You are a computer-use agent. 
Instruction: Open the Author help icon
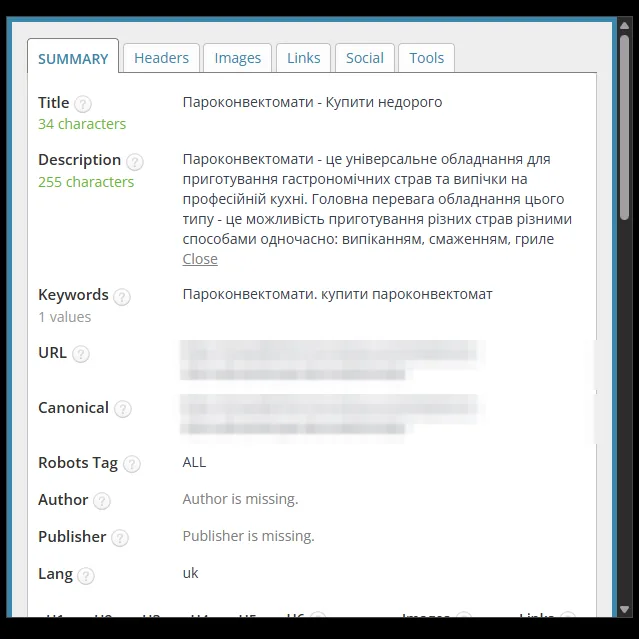(x=102, y=501)
